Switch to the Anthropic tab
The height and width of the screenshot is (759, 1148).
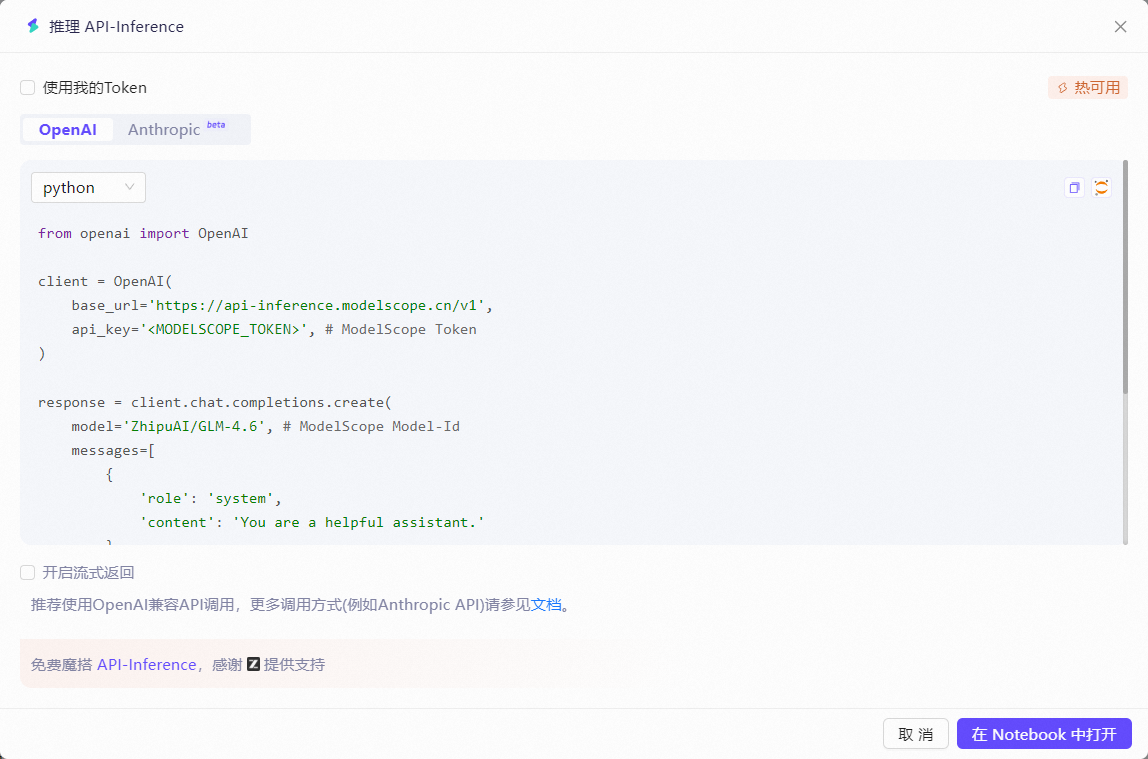[x=164, y=130]
